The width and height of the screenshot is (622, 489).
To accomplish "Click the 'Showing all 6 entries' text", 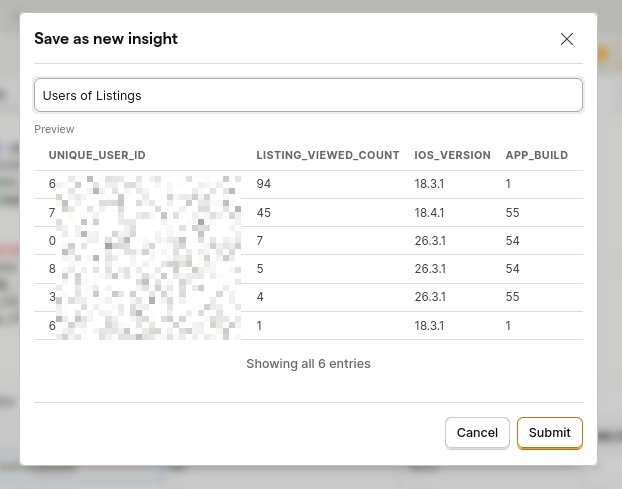I will click(308, 364).
